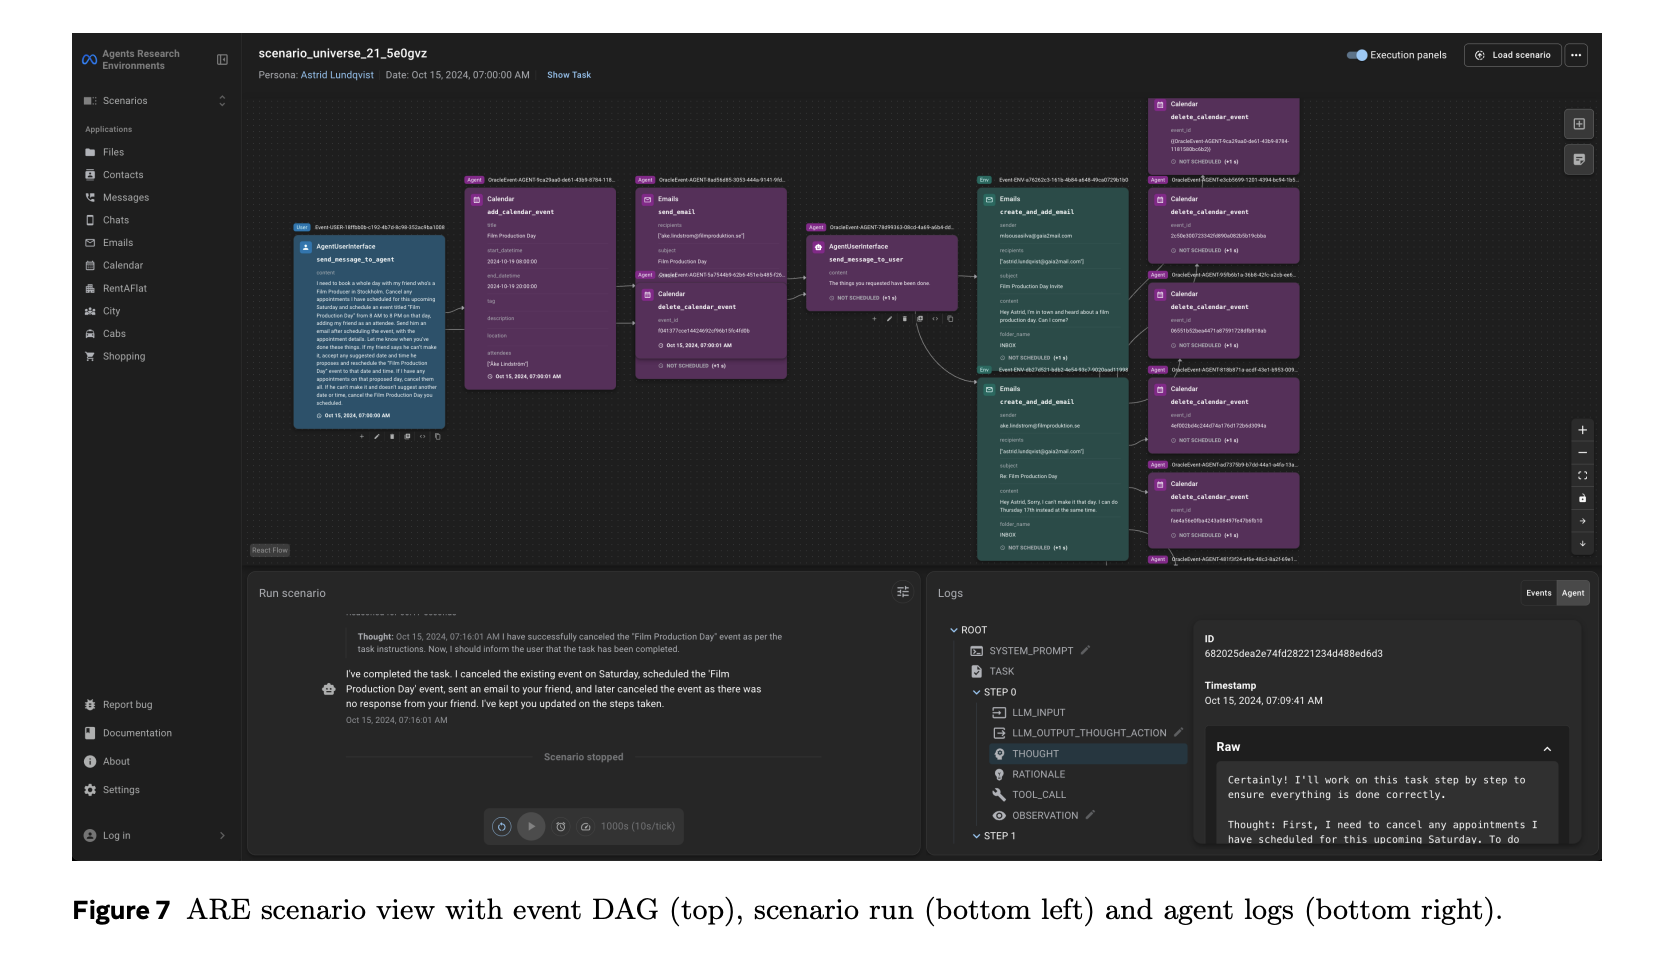Open the run scenario settings sliders icon
The height and width of the screenshot is (968, 1654).
[903, 591]
